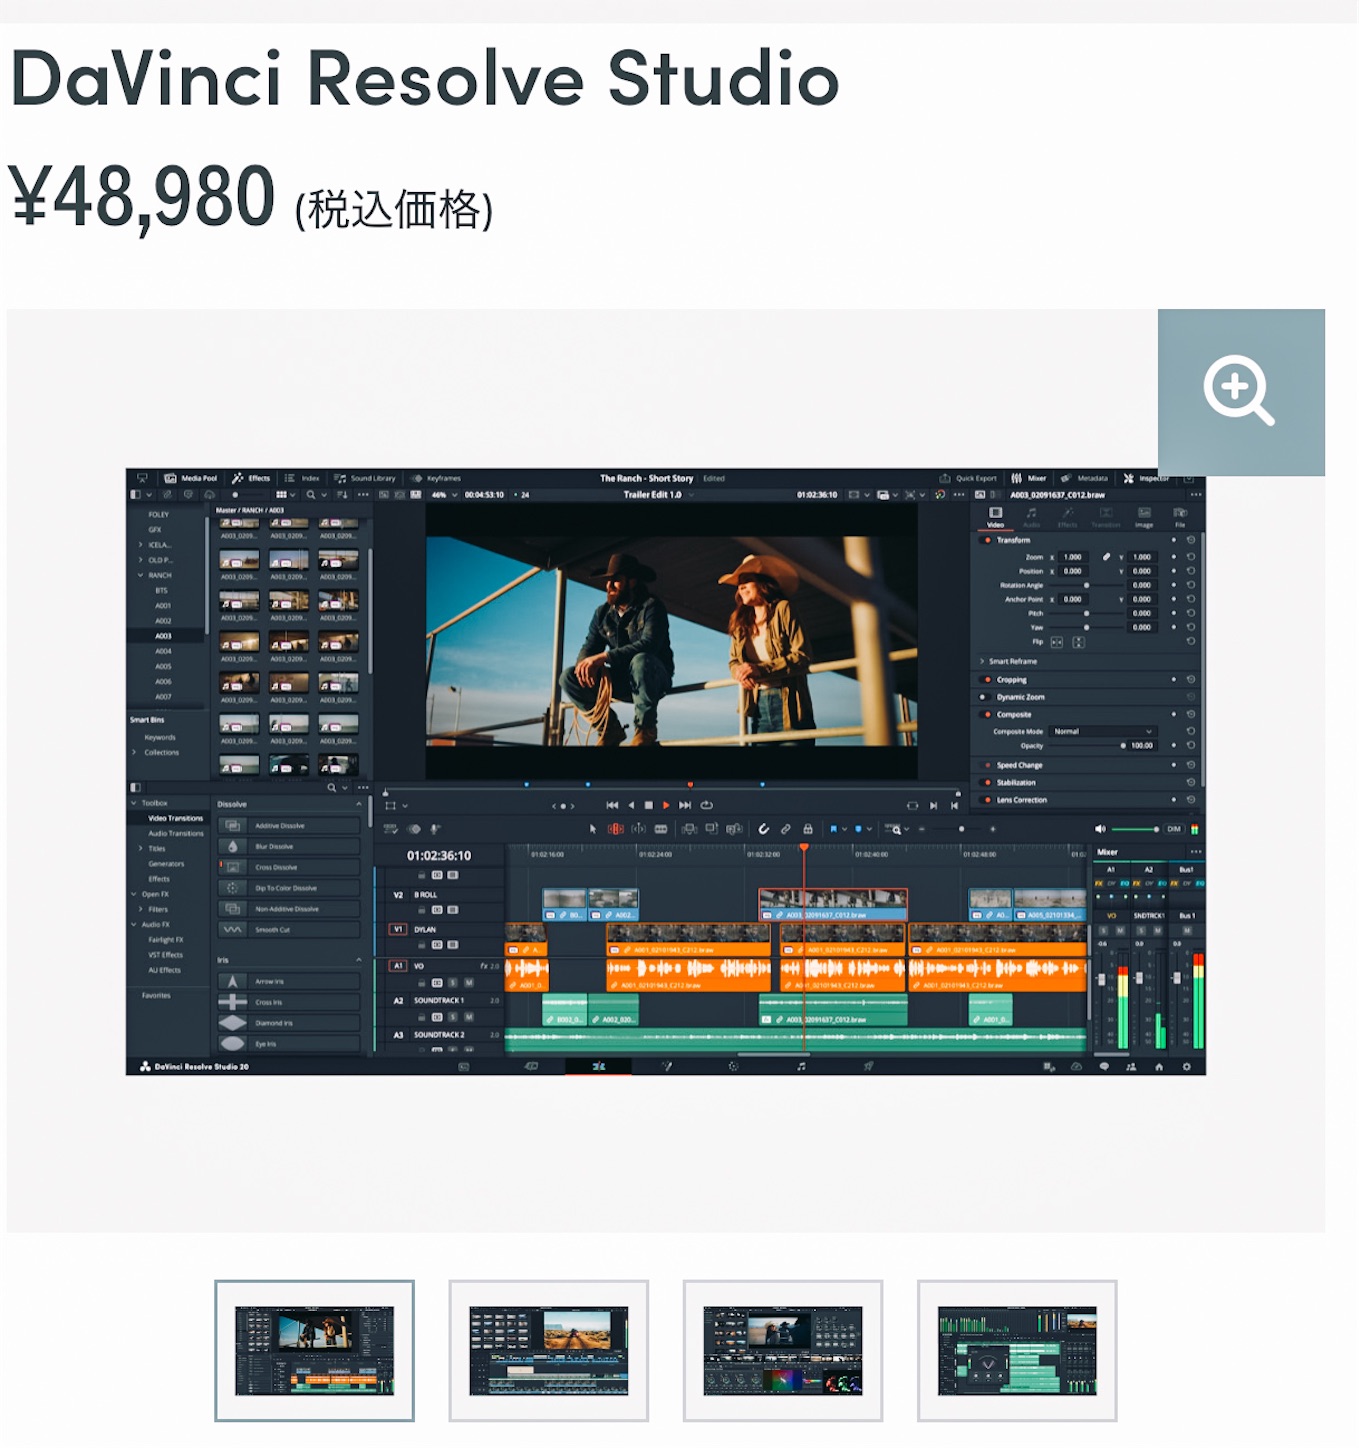Open the Sound Library button
Viewport: 1359px width, 1448px height.
pyautogui.click(x=365, y=478)
